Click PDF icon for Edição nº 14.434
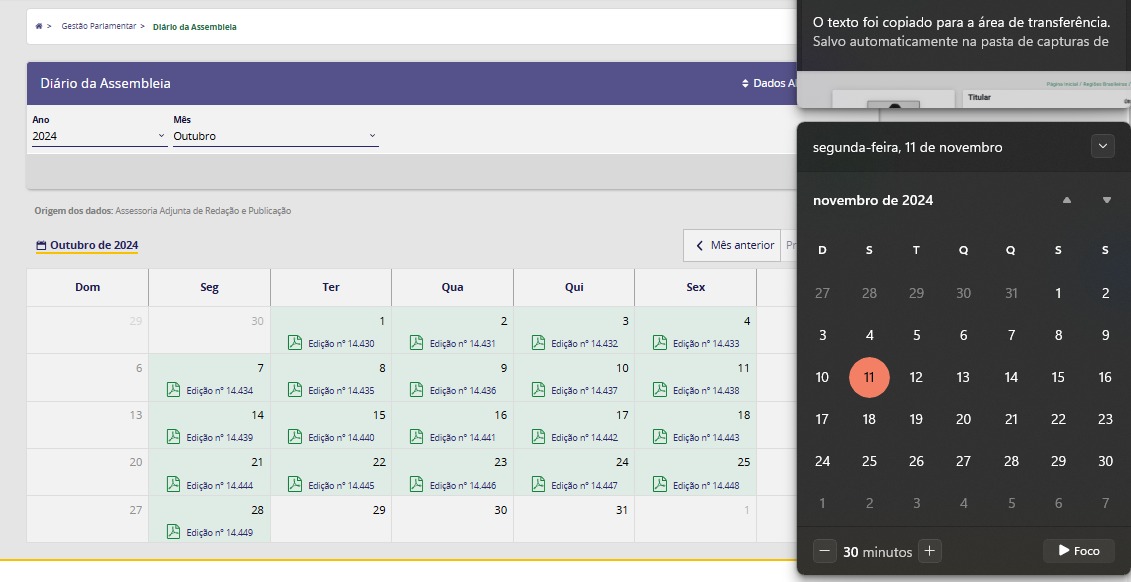Image resolution: width=1131 pixels, height=582 pixels. (x=173, y=390)
